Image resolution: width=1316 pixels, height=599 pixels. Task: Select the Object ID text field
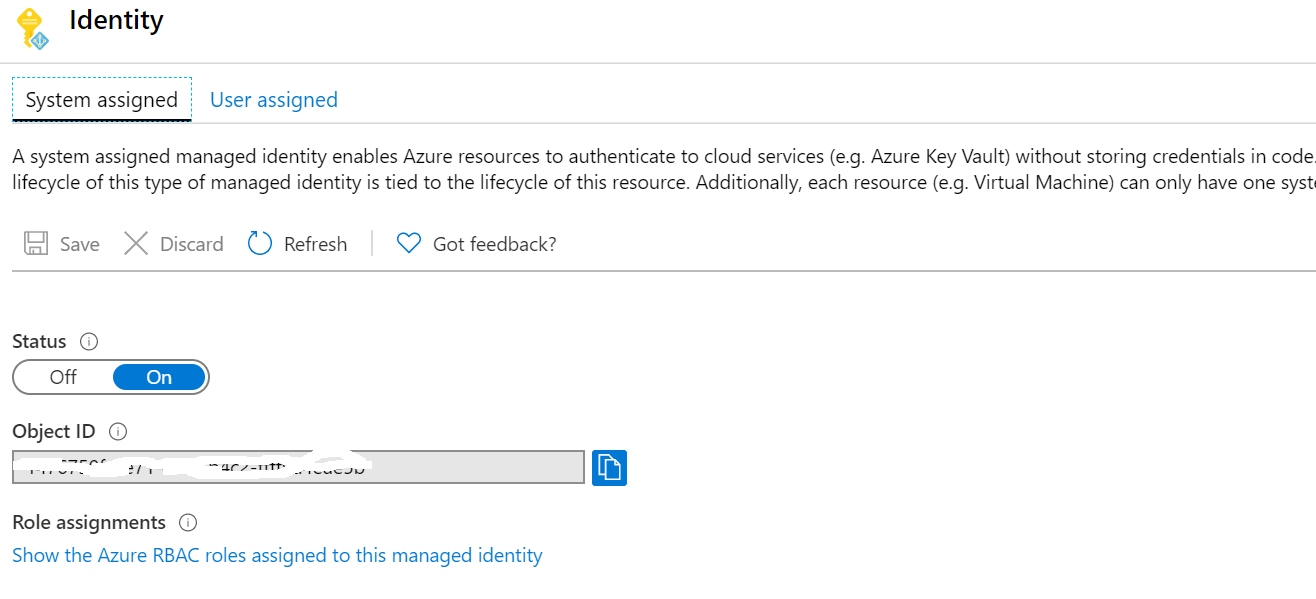(x=297, y=467)
